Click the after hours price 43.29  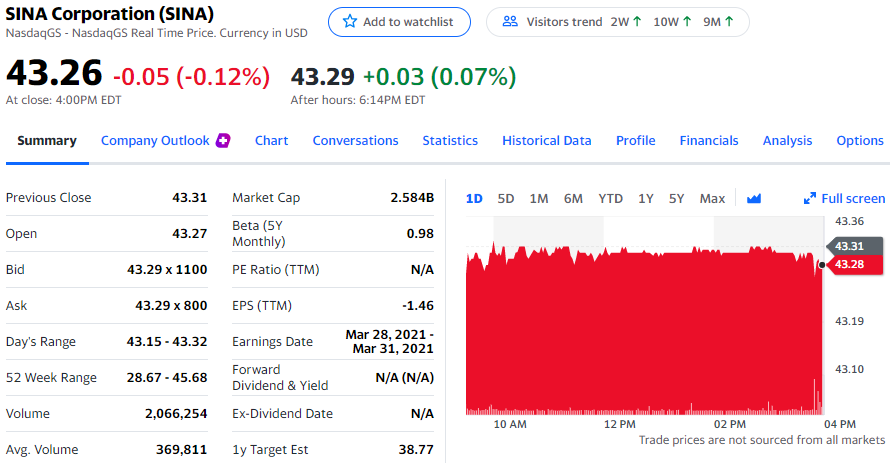(x=322, y=77)
